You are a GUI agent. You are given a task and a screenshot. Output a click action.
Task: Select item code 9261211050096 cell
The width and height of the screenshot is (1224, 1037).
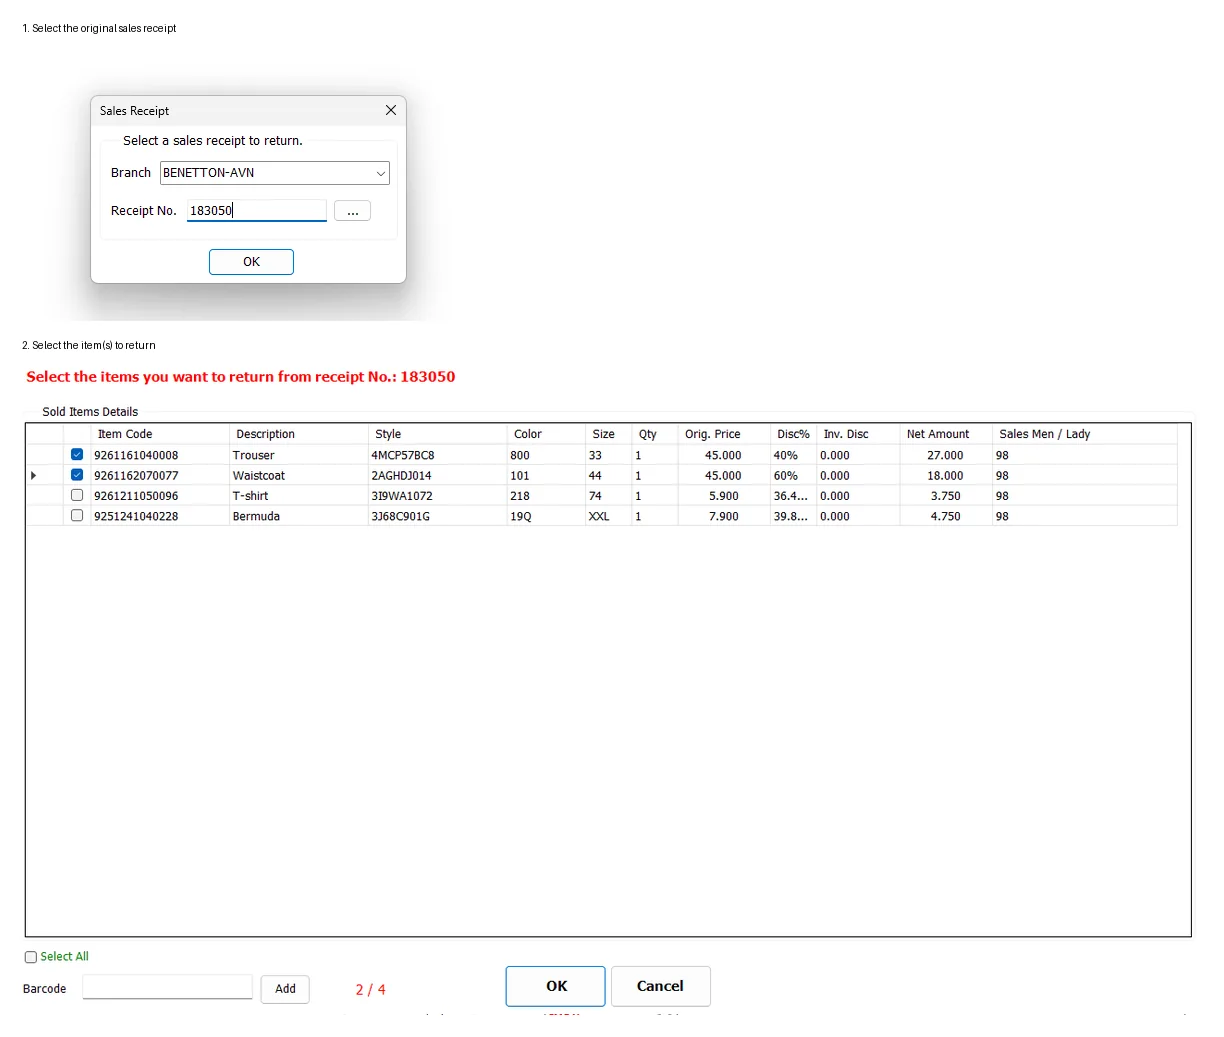(x=160, y=496)
